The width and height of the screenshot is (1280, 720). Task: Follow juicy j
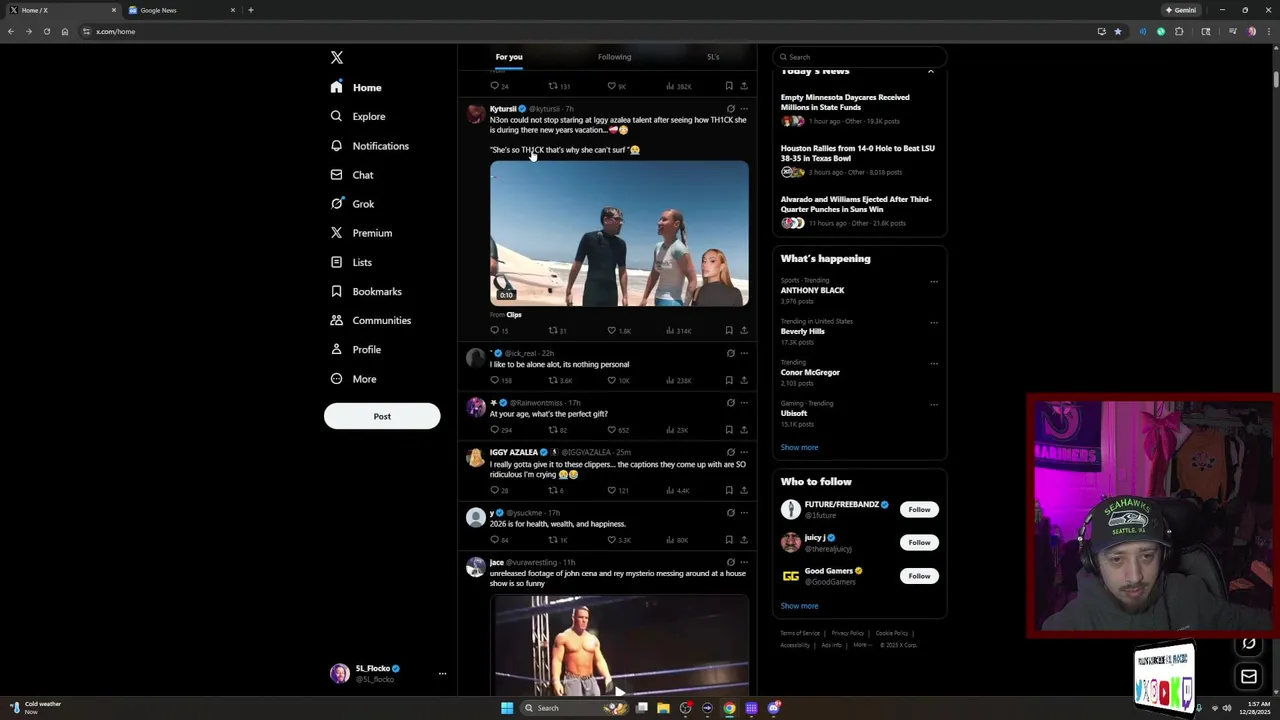tap(919, 542)
